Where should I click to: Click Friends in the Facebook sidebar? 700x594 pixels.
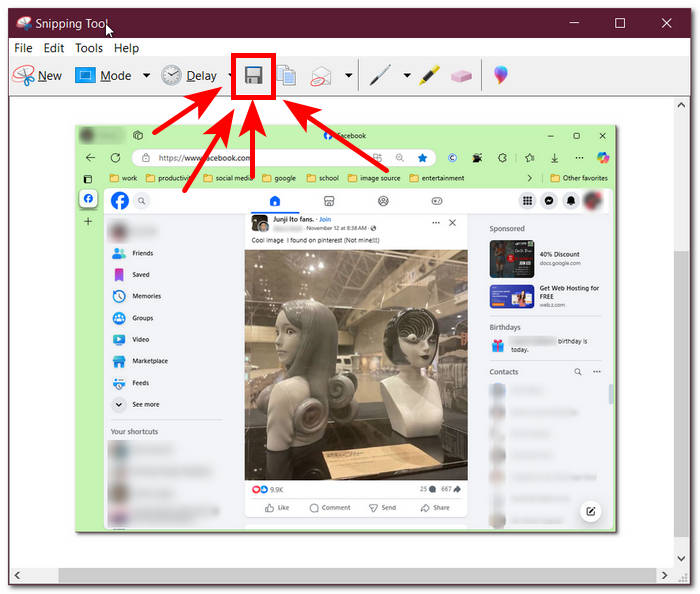tap(133, 253)
